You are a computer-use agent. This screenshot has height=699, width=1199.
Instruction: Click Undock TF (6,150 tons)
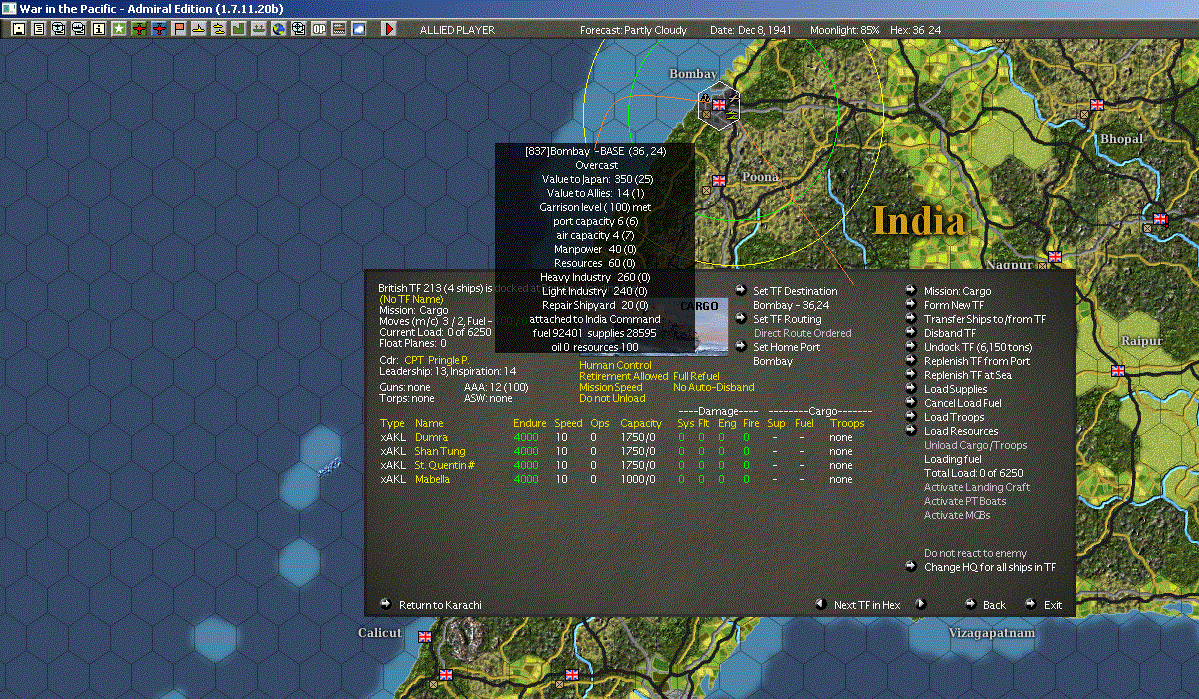click(977, 347)
